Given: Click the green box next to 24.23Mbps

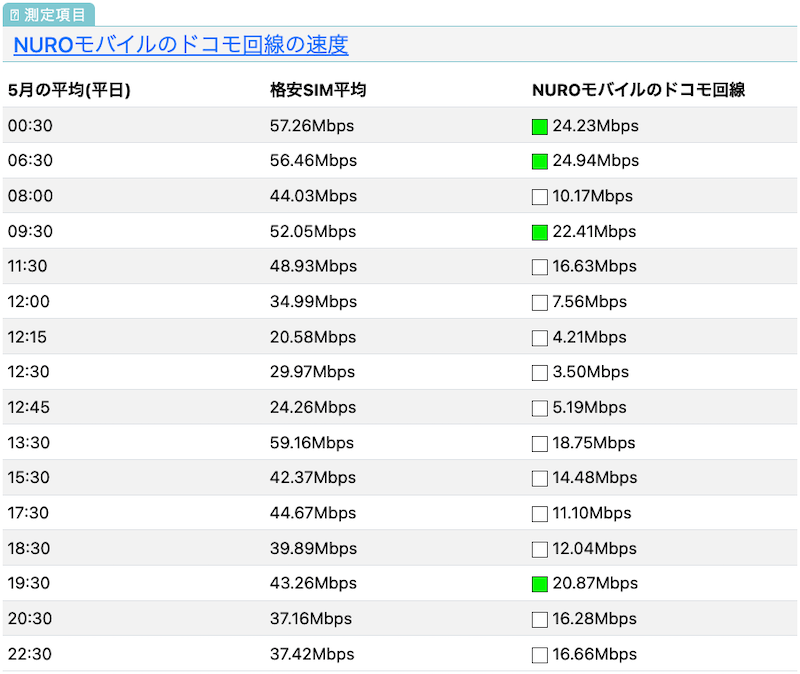Looking at the screenshot, I should pyautogui.click(x=539, y=127).
